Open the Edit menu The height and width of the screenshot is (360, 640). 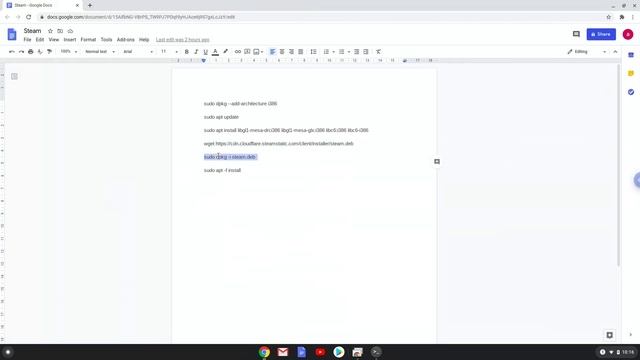click(x=40, y=40)
